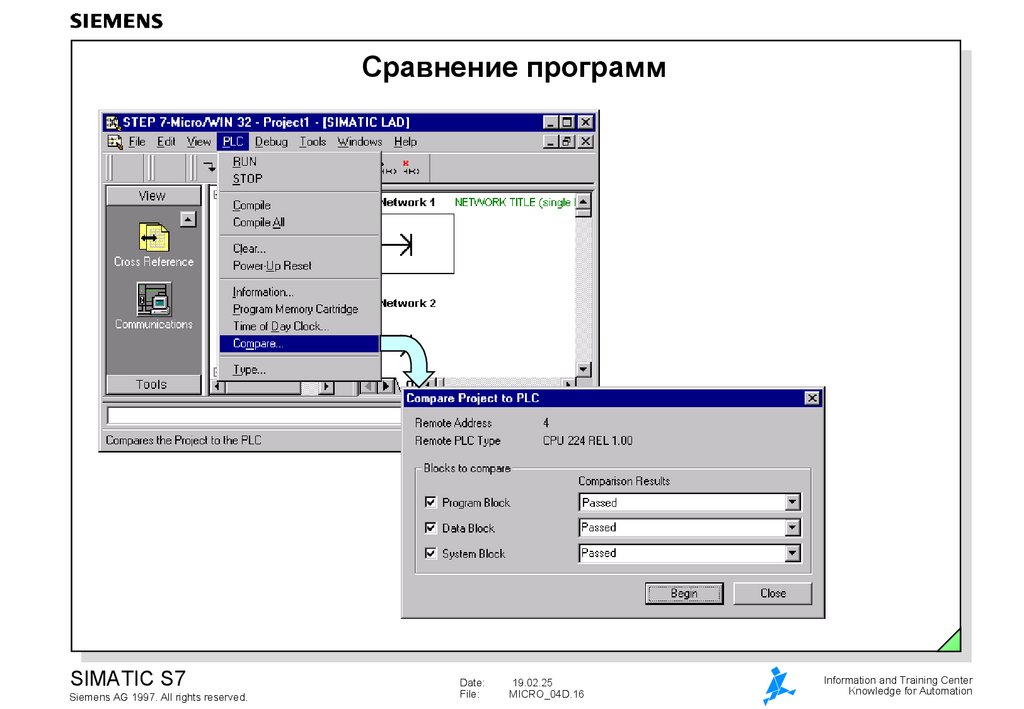
Task: Choose Compile All in the PLC menu
Action: pos(299,222)
